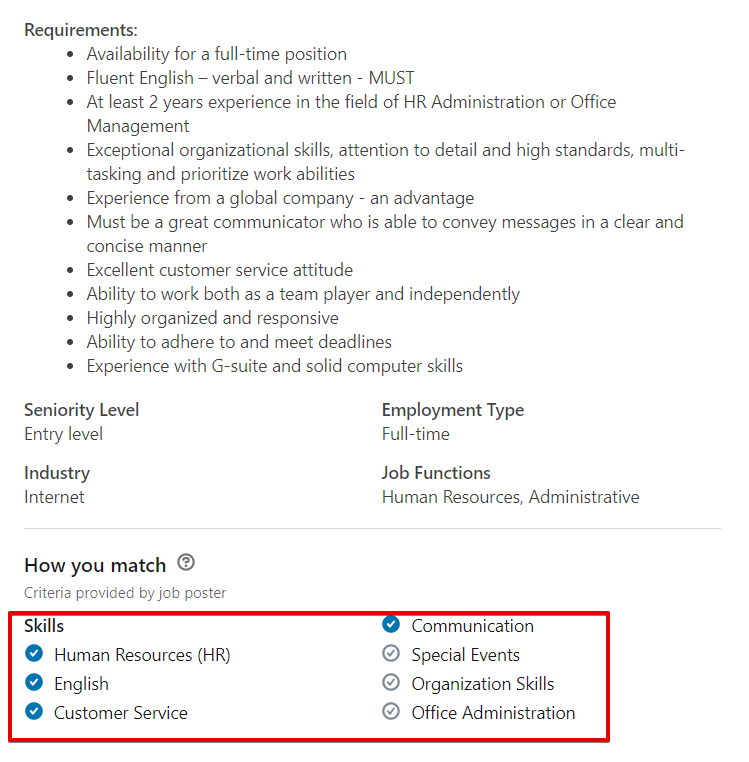This screenshot has width=749, height=762.
Task: Click the blue checkmark next to Communication
Action: click(391, 624)
